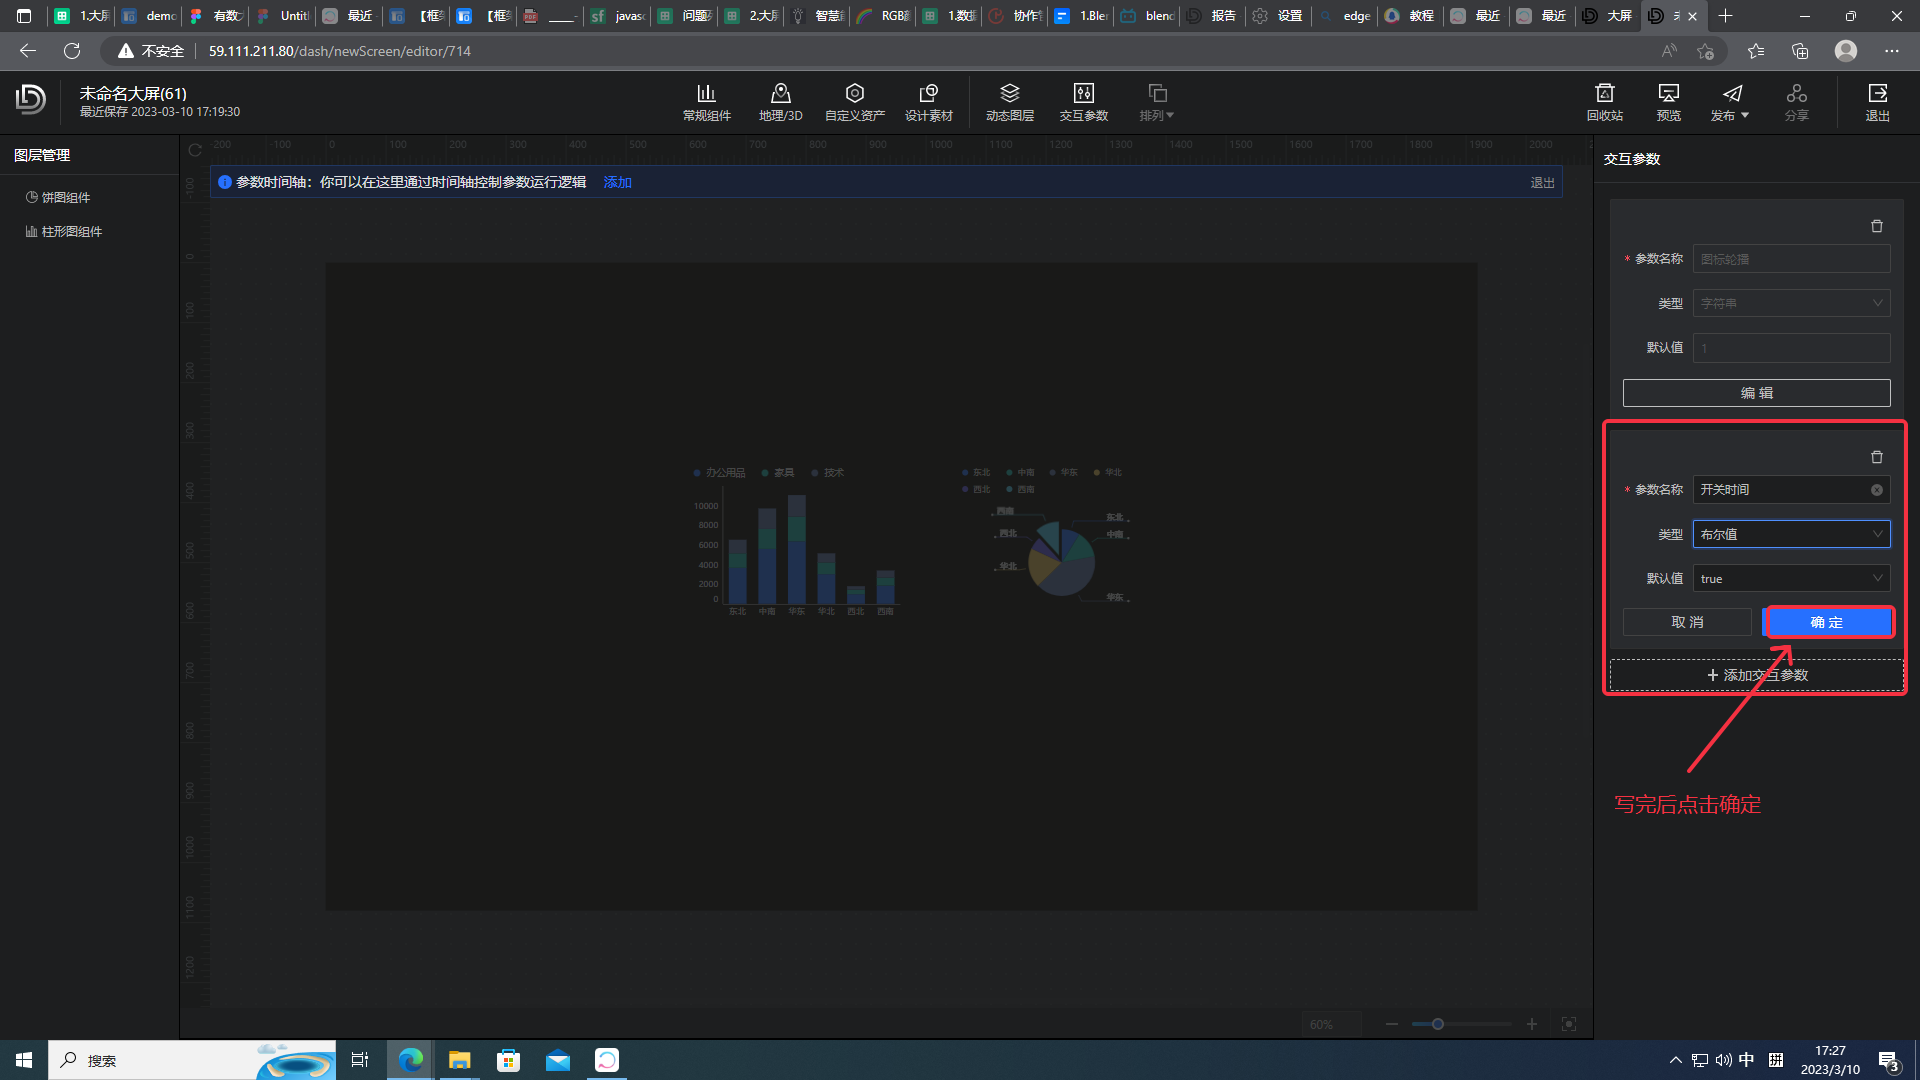Click the zoom slider handle
Image resolution: width=1920 pixels, height=1080 pixels.
click(x=1437, y=1024)
